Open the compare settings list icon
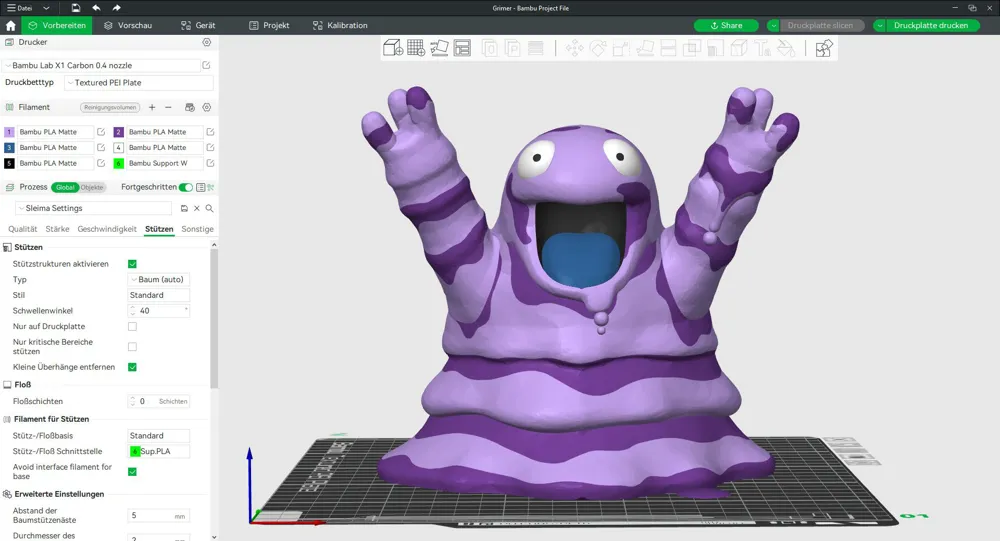Screen dimensions: 1000x541 tap(201, 187)
